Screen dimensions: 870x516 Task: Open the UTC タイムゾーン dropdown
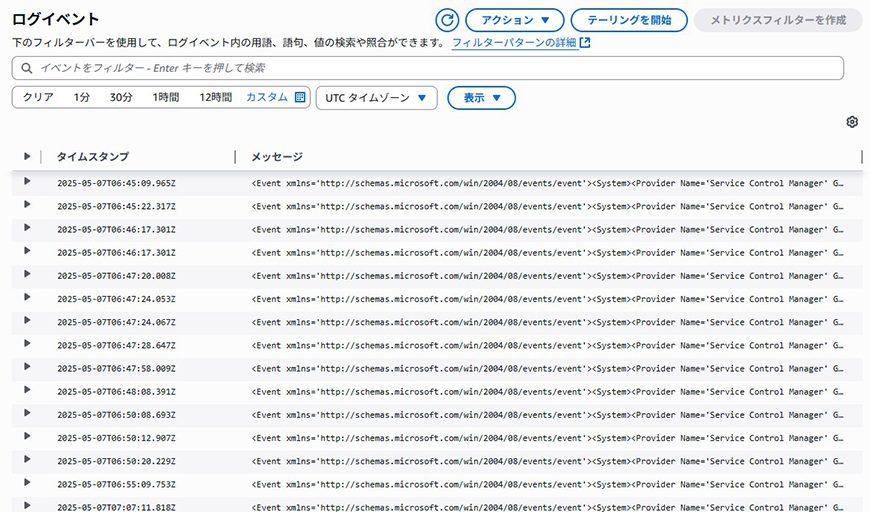pos(377,98)
